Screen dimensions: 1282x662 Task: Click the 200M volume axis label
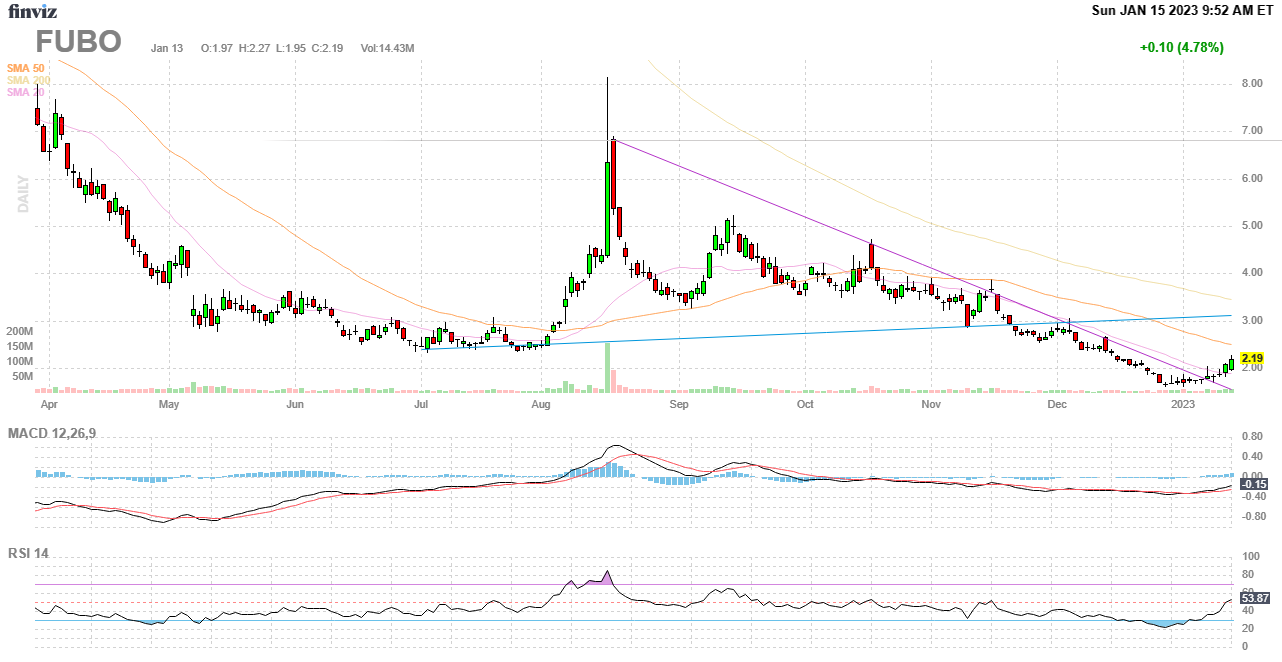(20, 331)
